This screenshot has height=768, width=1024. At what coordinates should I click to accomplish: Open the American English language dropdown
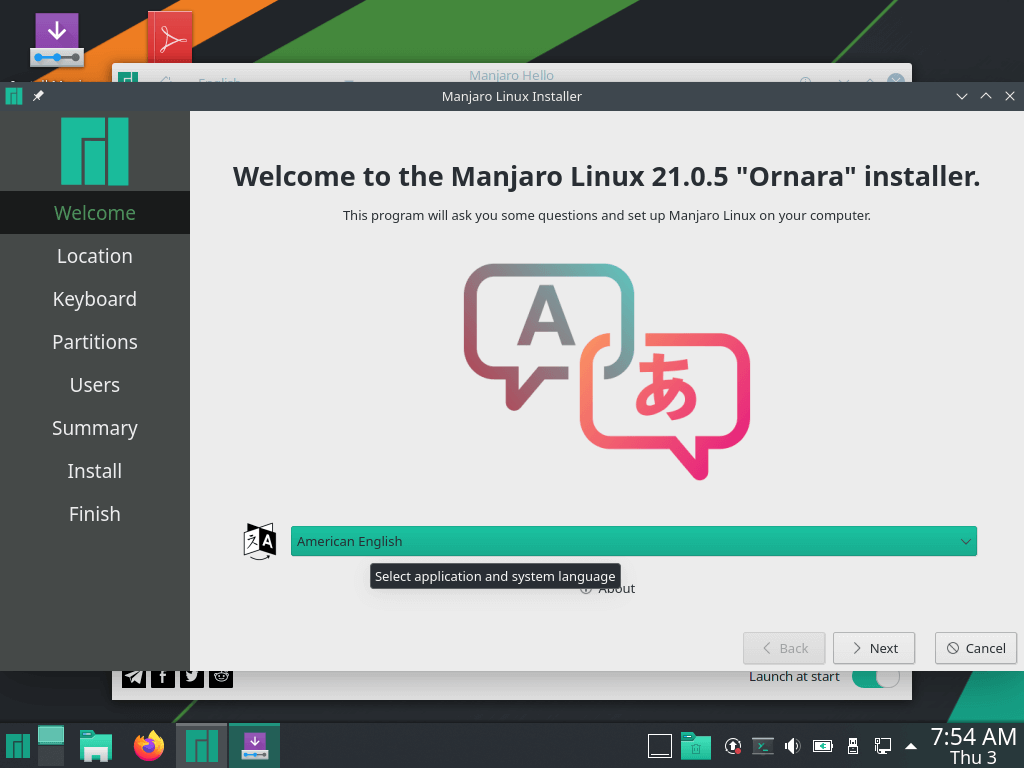click(633, 541)
